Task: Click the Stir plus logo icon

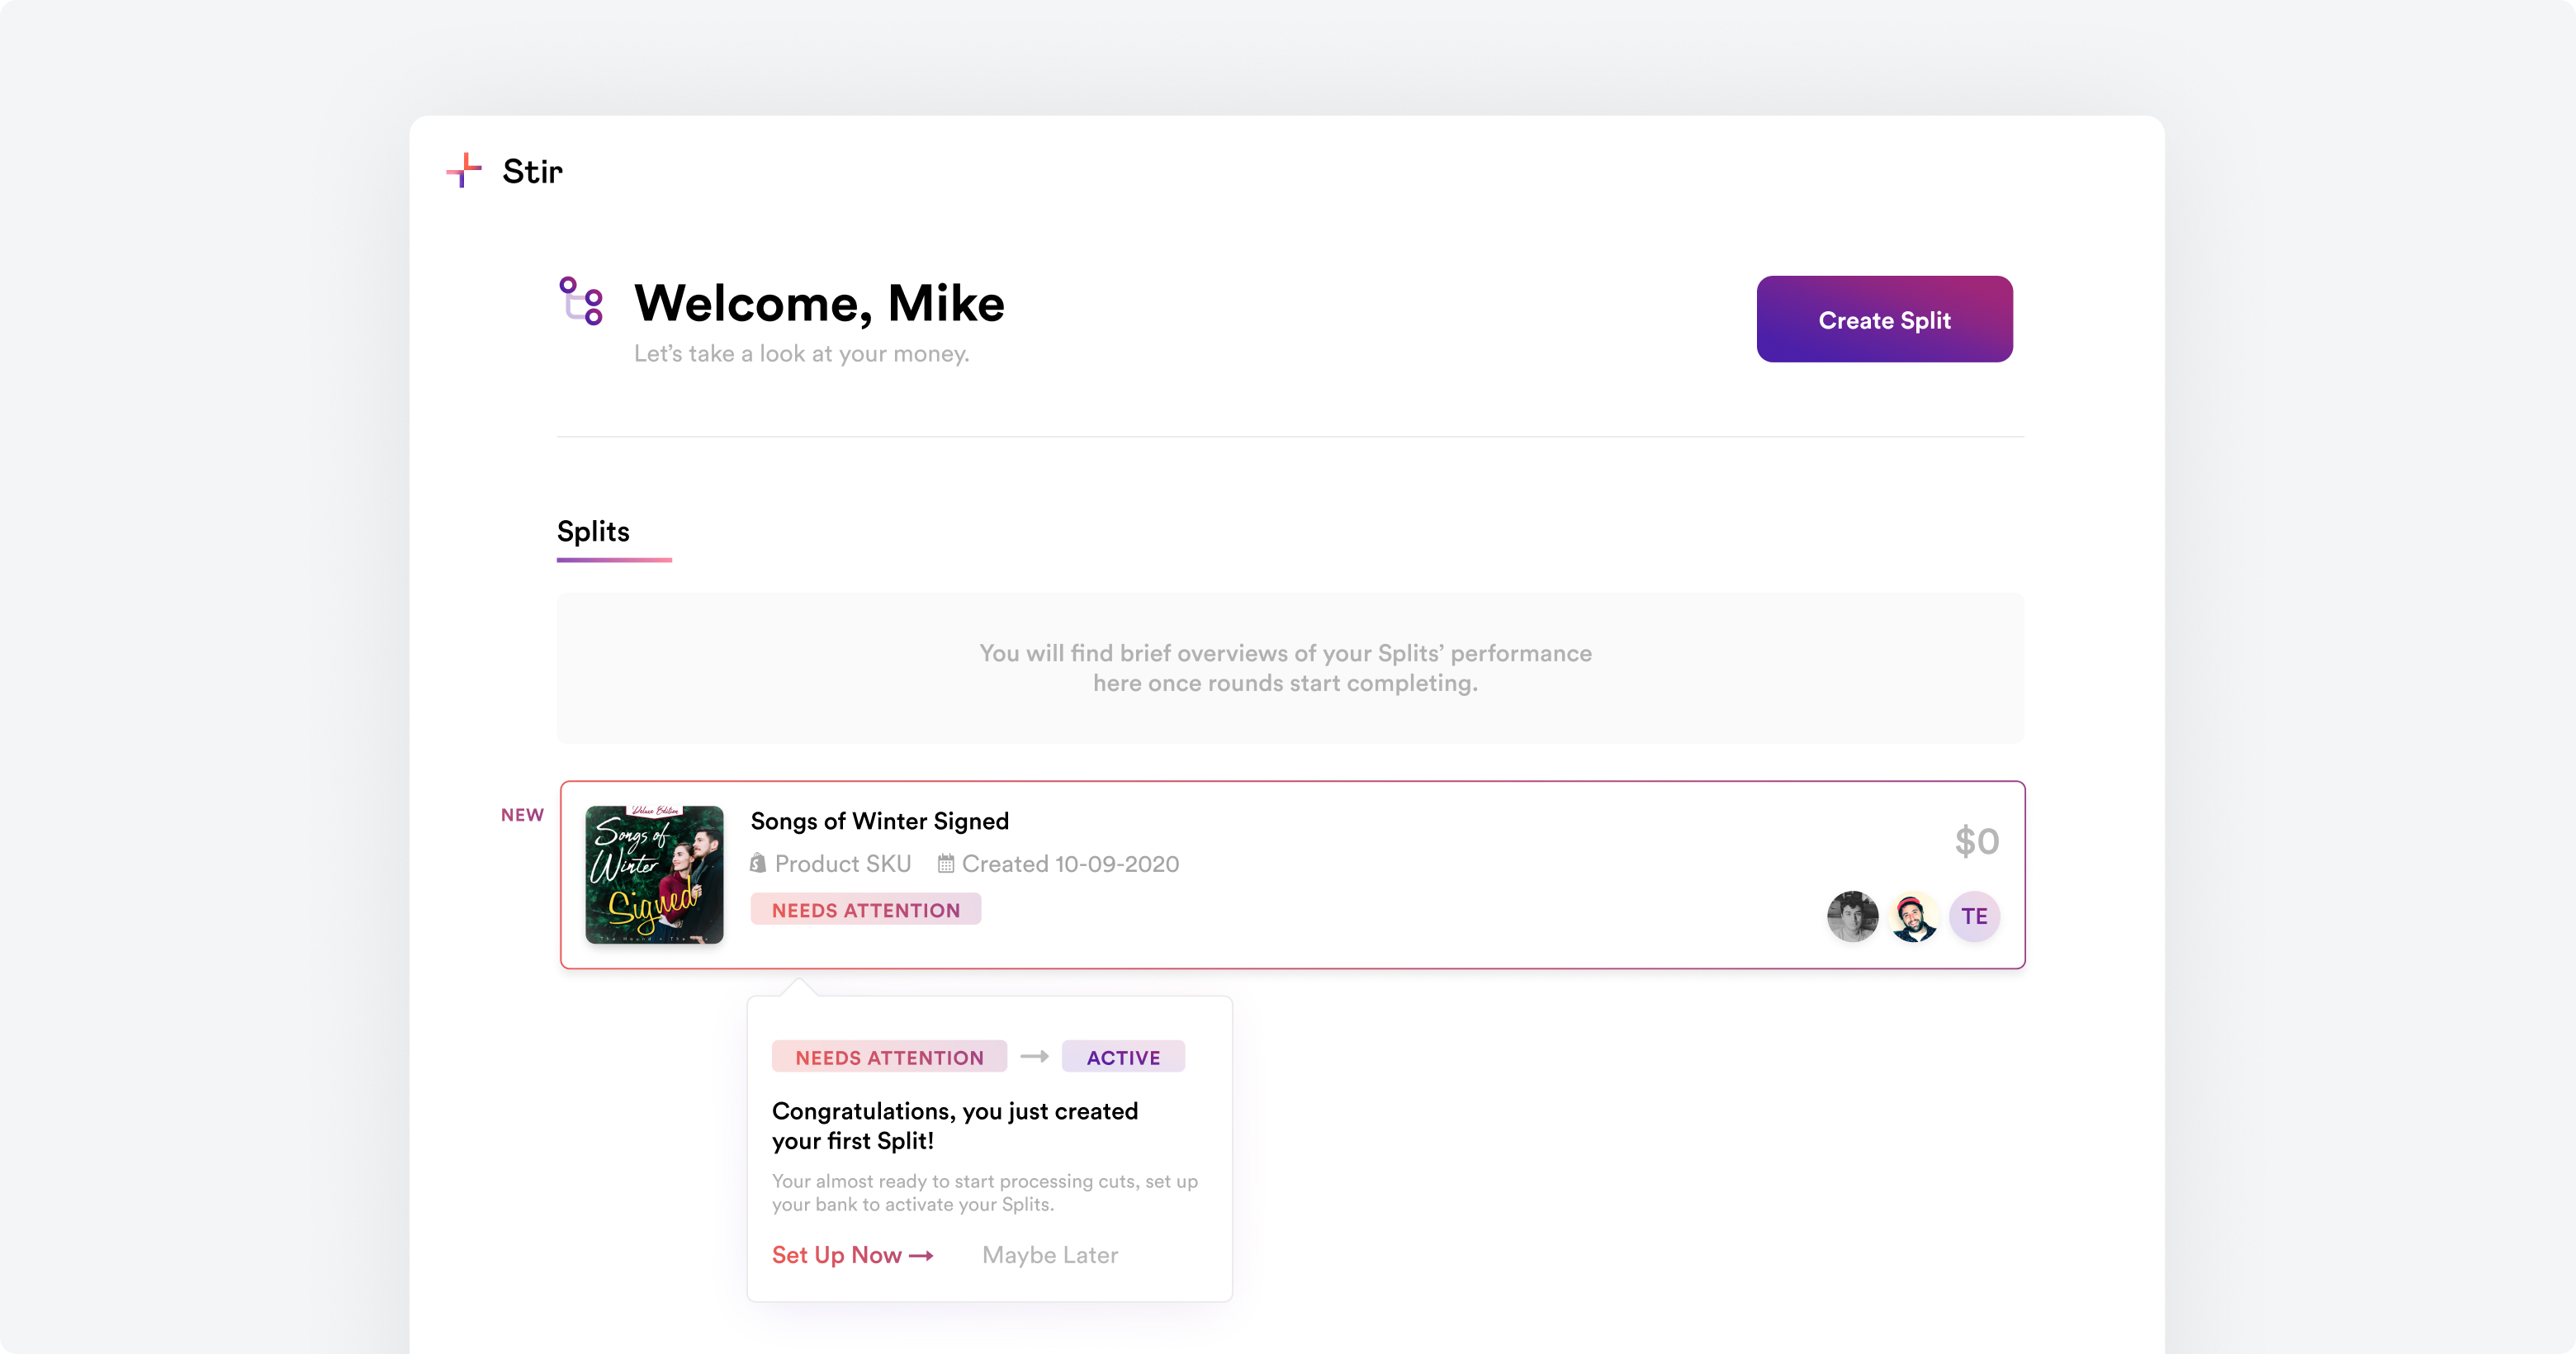Action: [x=463, y=170]
